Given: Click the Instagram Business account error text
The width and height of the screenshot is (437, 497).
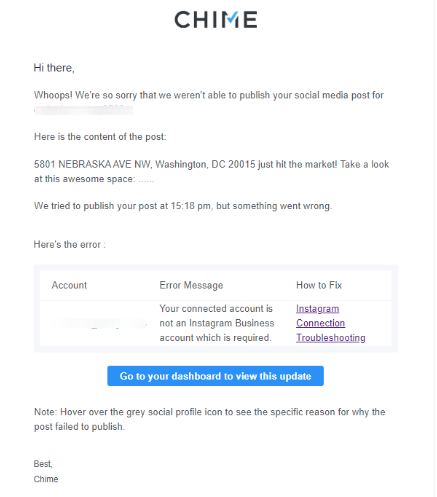Looking at the screenshot, I should [x=217, y=323].
